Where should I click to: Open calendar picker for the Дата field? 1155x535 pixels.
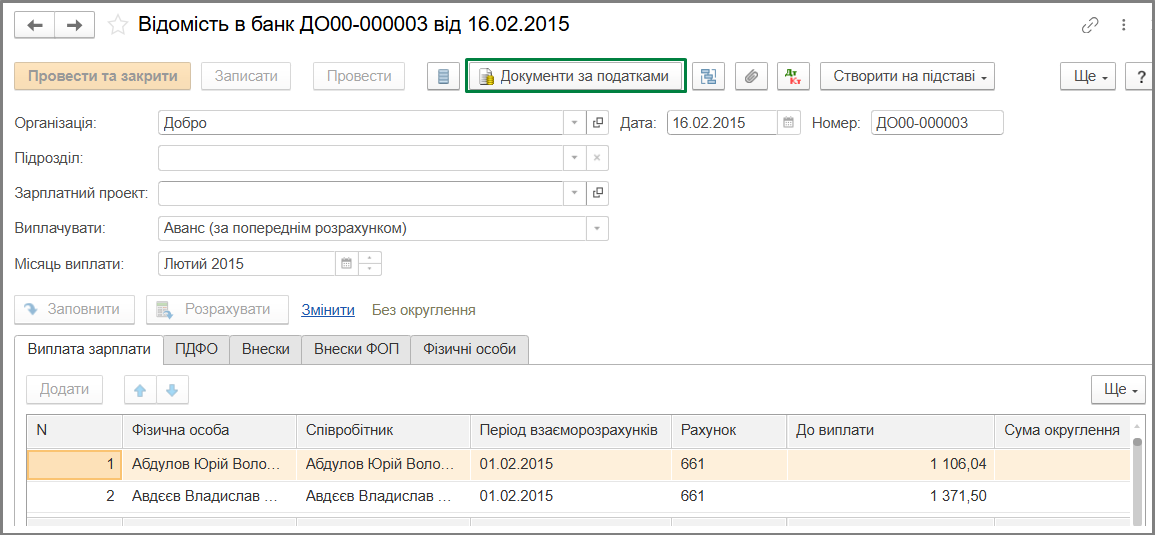coord(789,123)
